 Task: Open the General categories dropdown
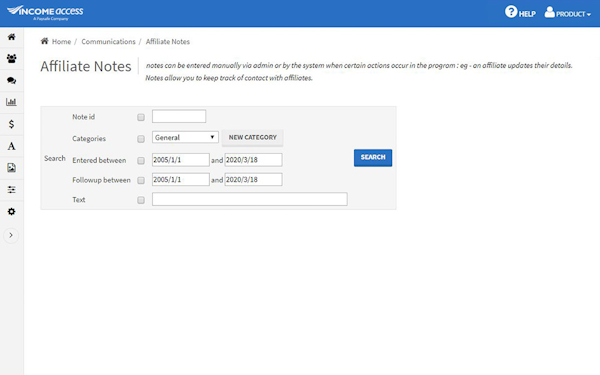(x=185, y=137)
